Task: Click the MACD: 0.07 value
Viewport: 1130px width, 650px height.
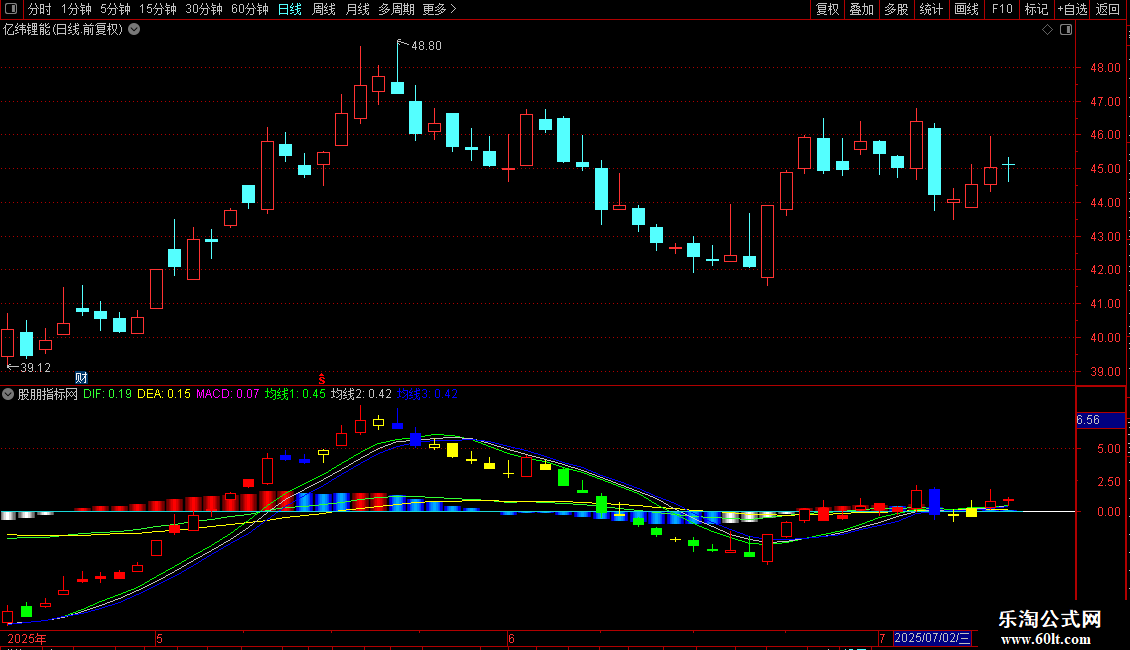Action: pos(228,394)
